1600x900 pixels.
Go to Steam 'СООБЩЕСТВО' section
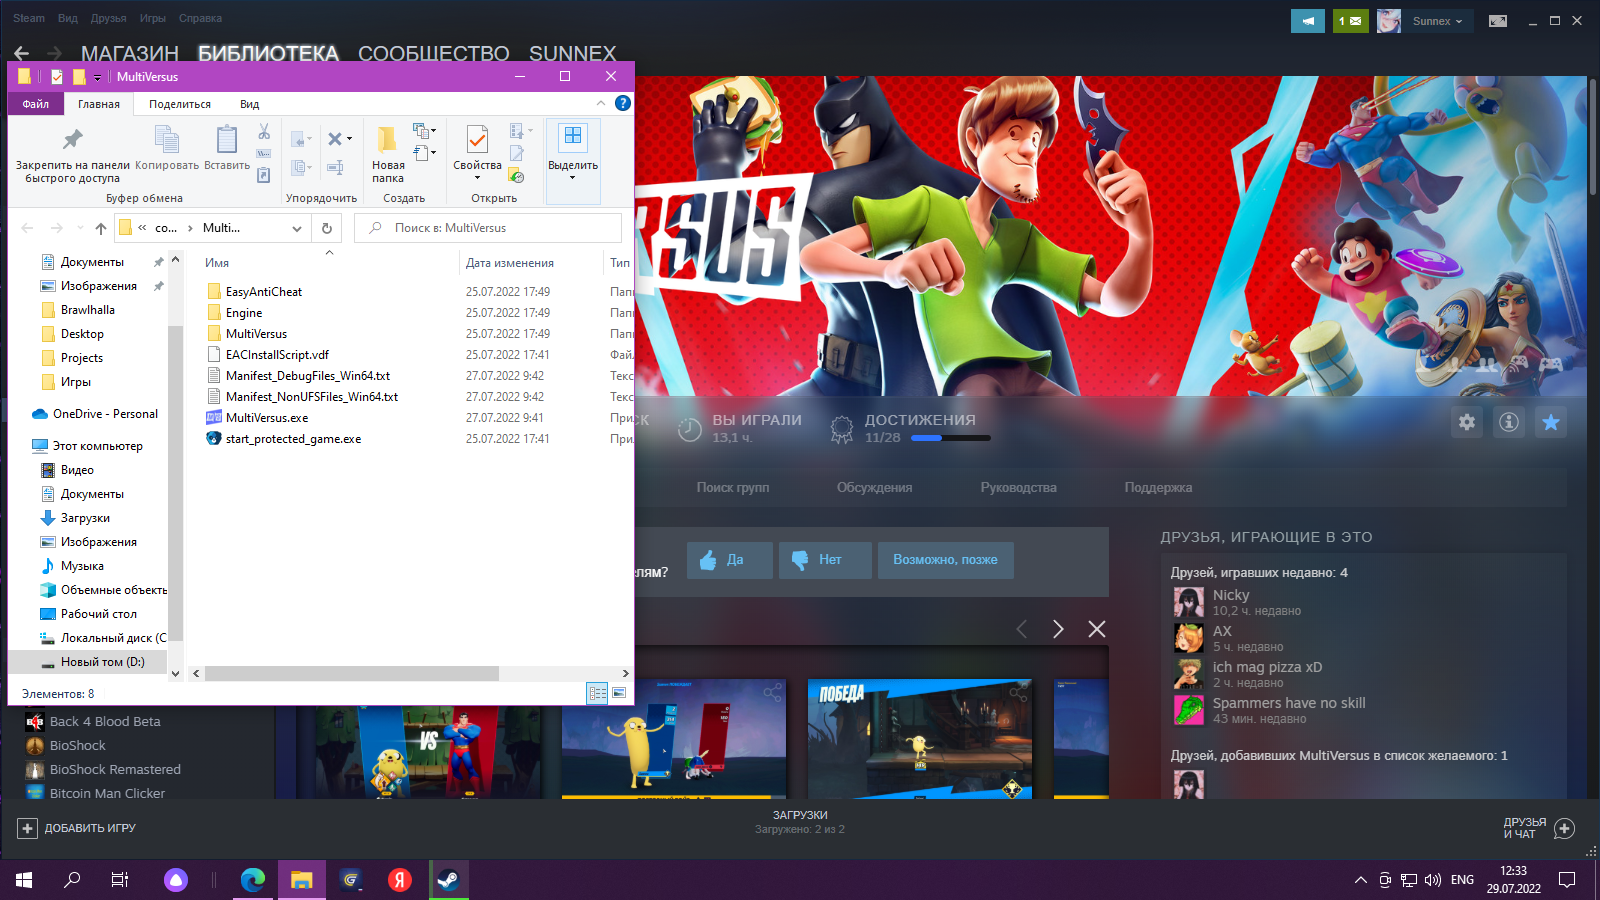point(434,53)
